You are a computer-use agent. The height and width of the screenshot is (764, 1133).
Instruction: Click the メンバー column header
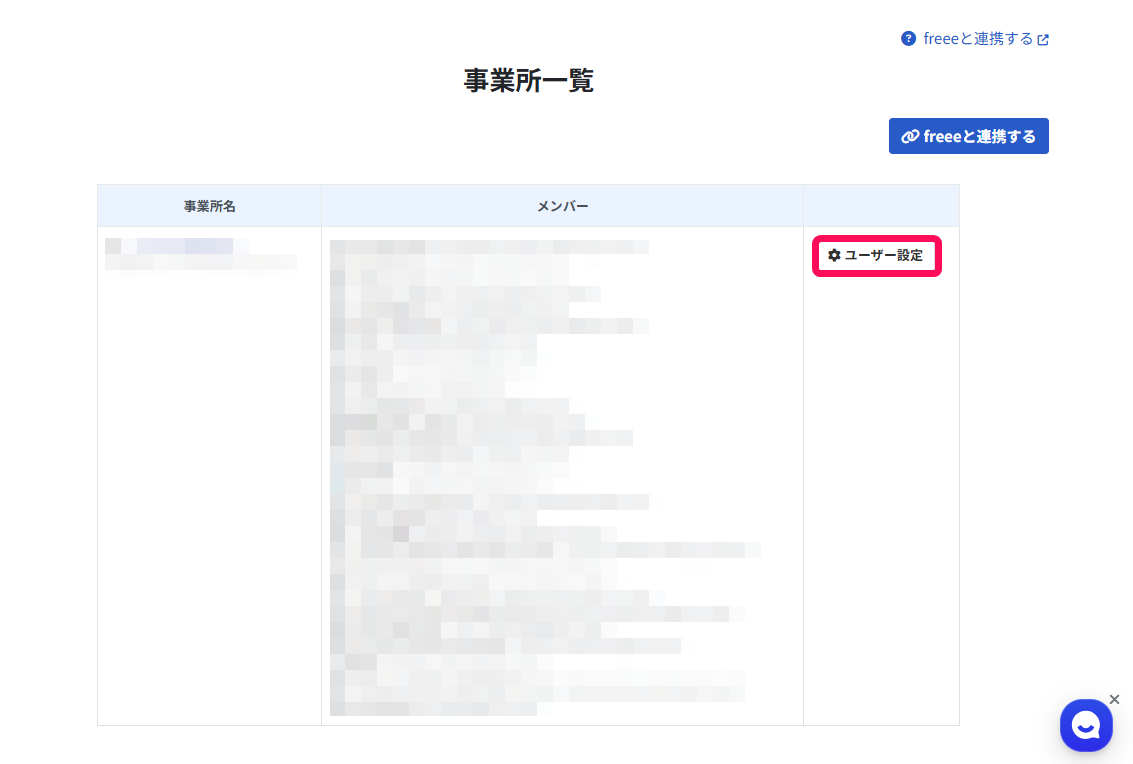point(562,206)
